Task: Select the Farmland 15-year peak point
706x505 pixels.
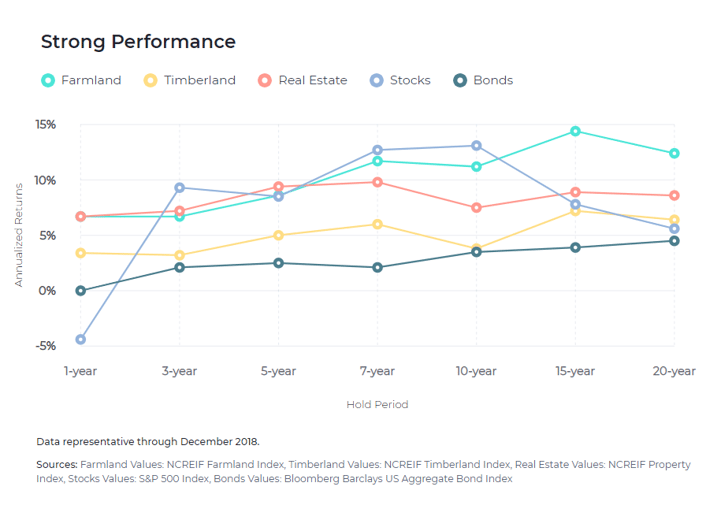Action: (x=575, y=131)
